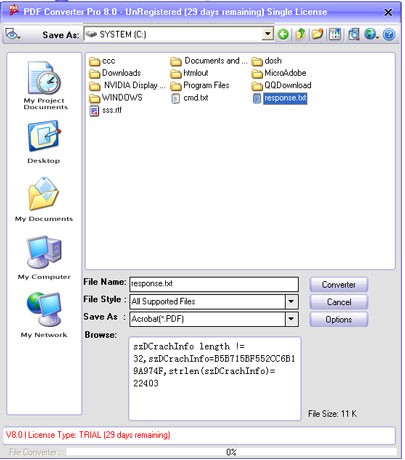The width and height of the screenshot is (405, 460).
Task: Click the green back arrow icon
Action: click(x=283, y=34)
